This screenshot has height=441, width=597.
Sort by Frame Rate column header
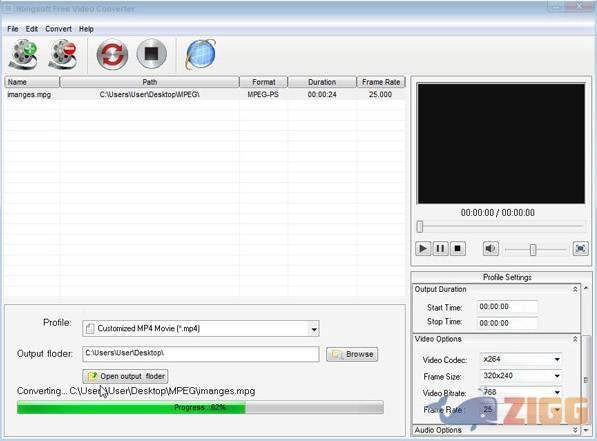[381, 82]
